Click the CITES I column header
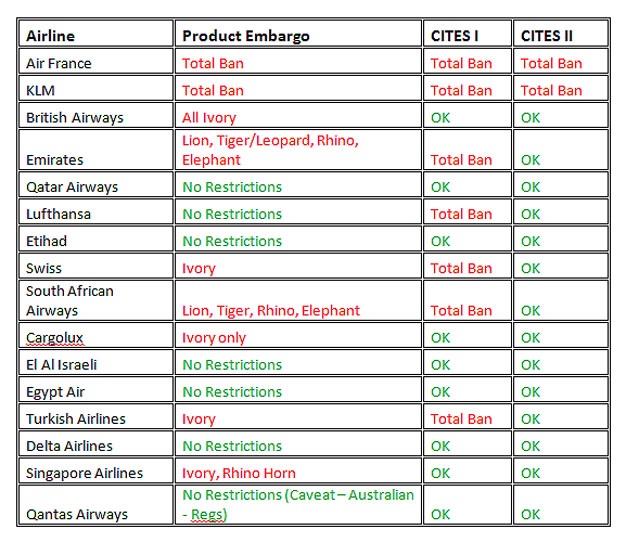The height and width of the screenshot is (542, 626). point(467,34)
